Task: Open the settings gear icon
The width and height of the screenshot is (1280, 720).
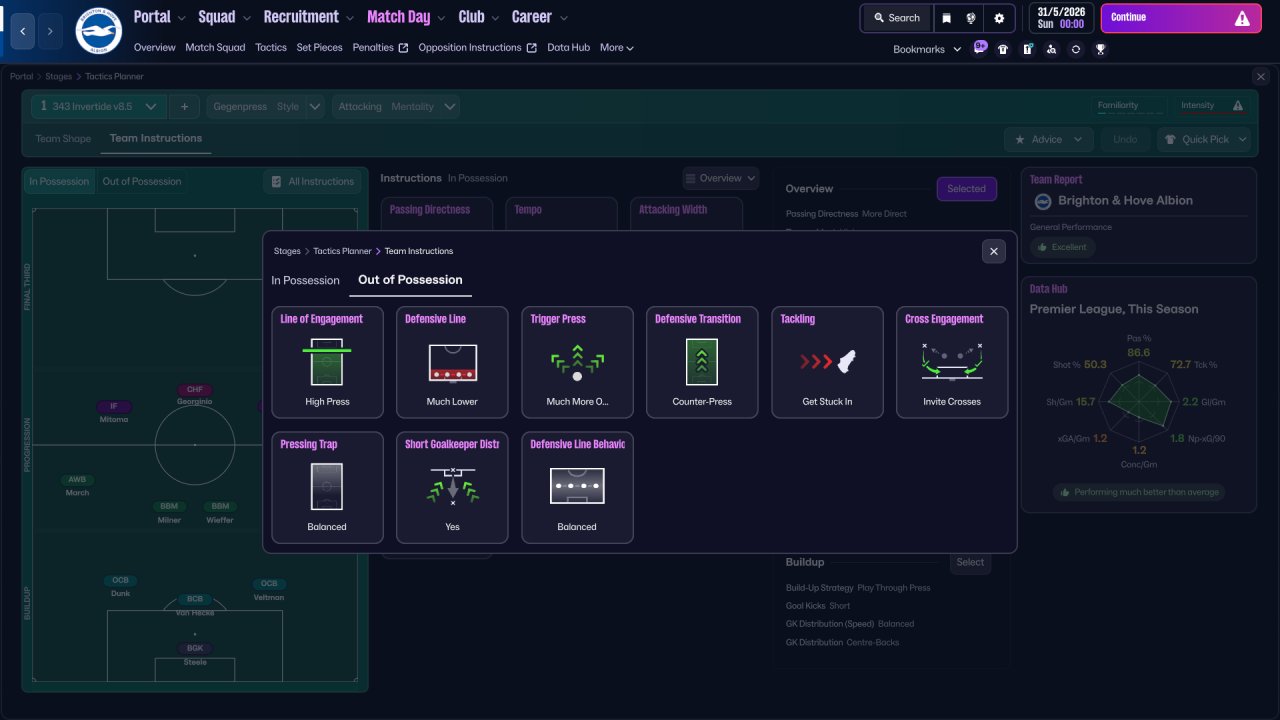Action: [x=999, y=18]
